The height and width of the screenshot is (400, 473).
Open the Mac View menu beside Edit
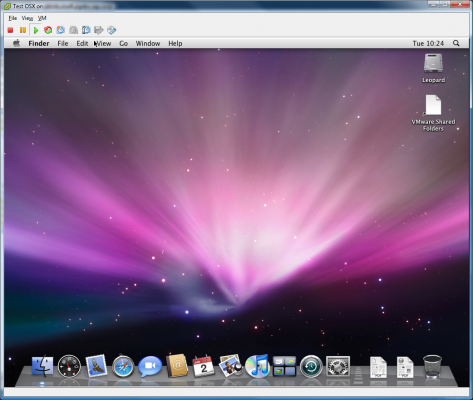[x=103, y=43]
